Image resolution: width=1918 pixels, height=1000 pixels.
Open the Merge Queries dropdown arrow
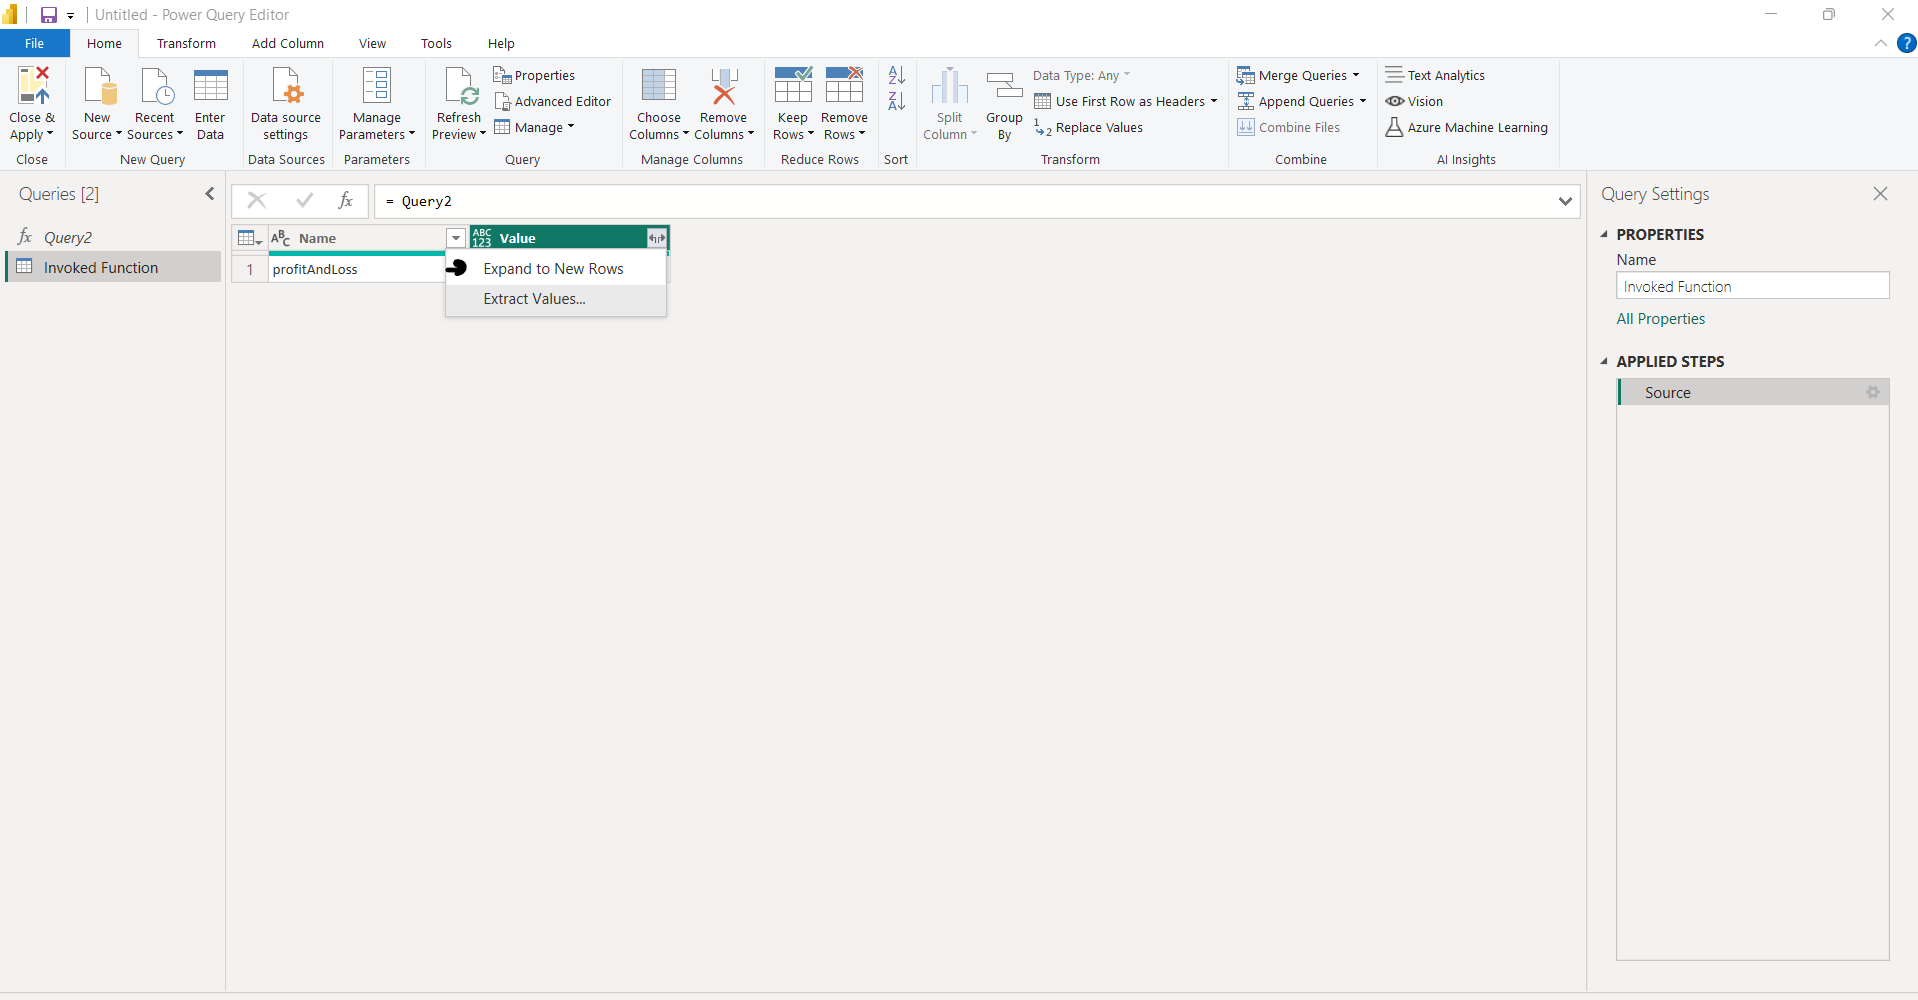pos(1356,75)
